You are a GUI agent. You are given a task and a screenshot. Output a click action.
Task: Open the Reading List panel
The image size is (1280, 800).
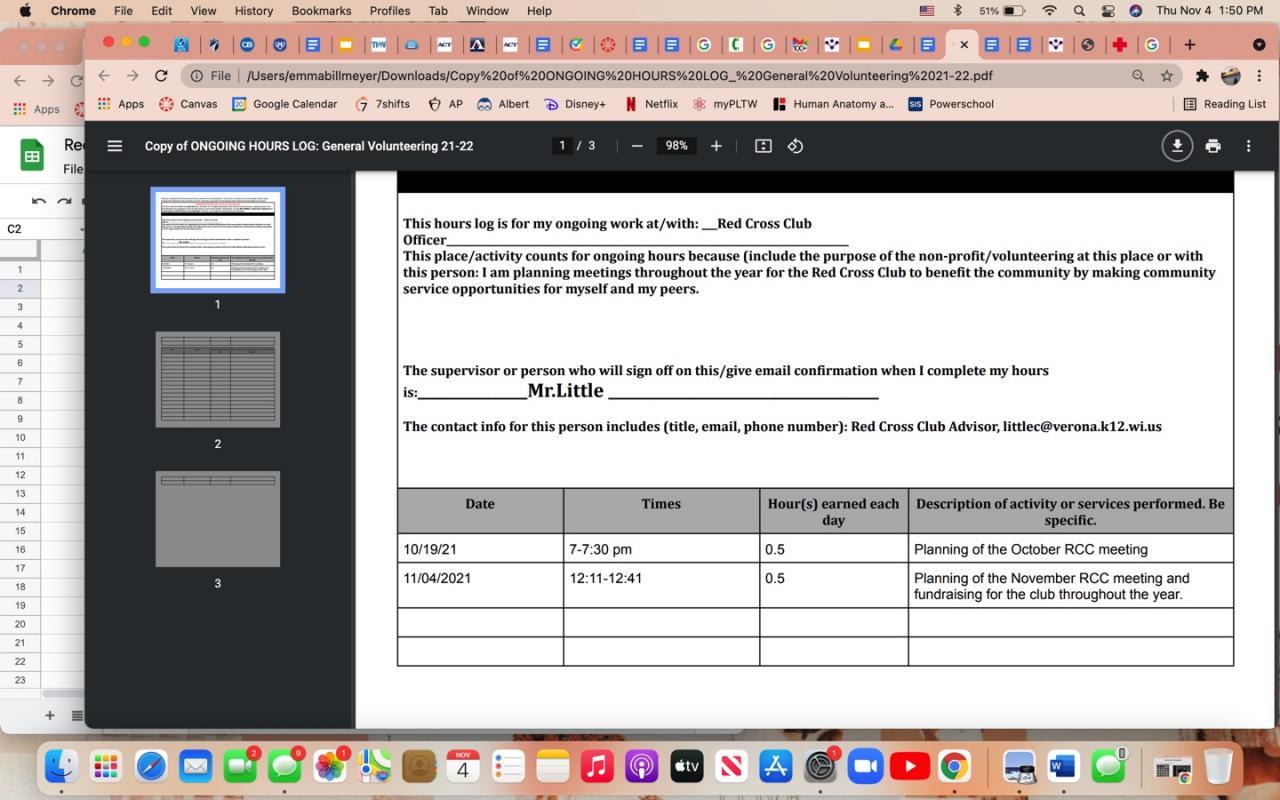point(1224,104)
